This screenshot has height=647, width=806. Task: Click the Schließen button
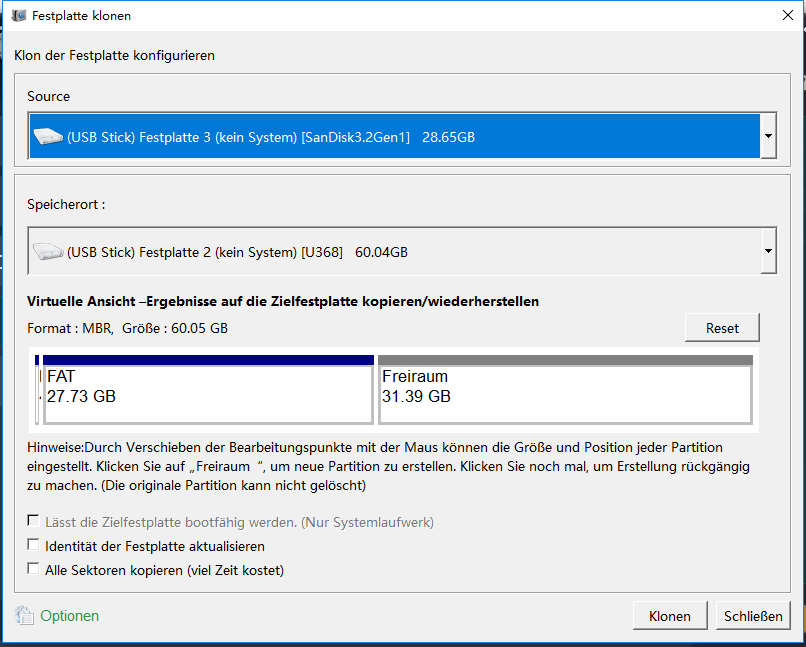pyautogui.click(x=752, y=616)
